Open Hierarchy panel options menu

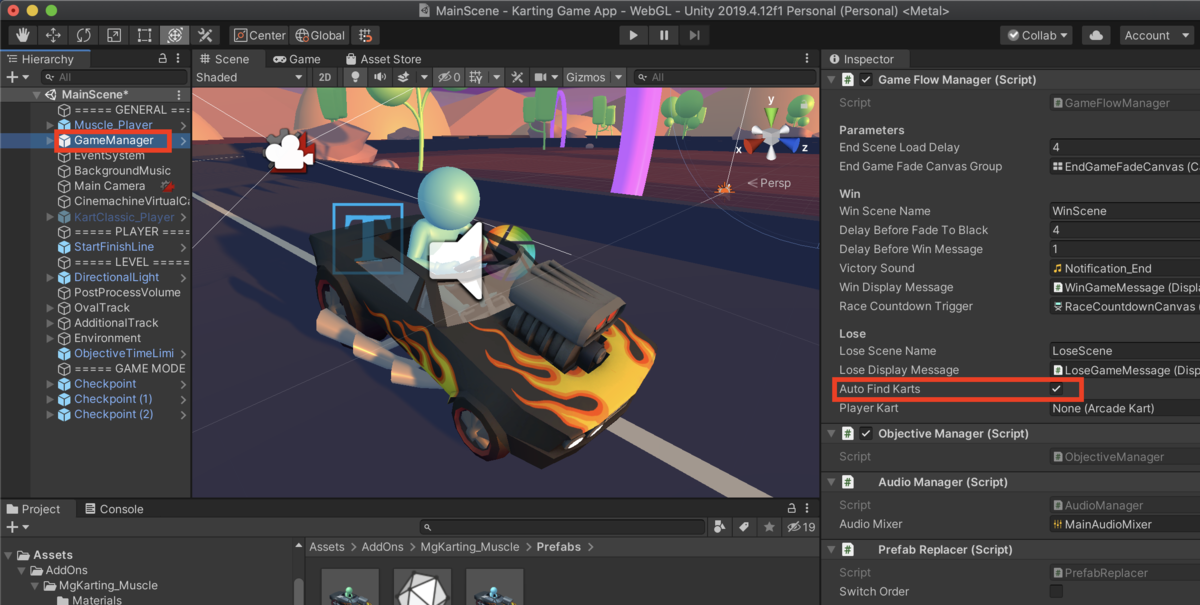(178, 59)
